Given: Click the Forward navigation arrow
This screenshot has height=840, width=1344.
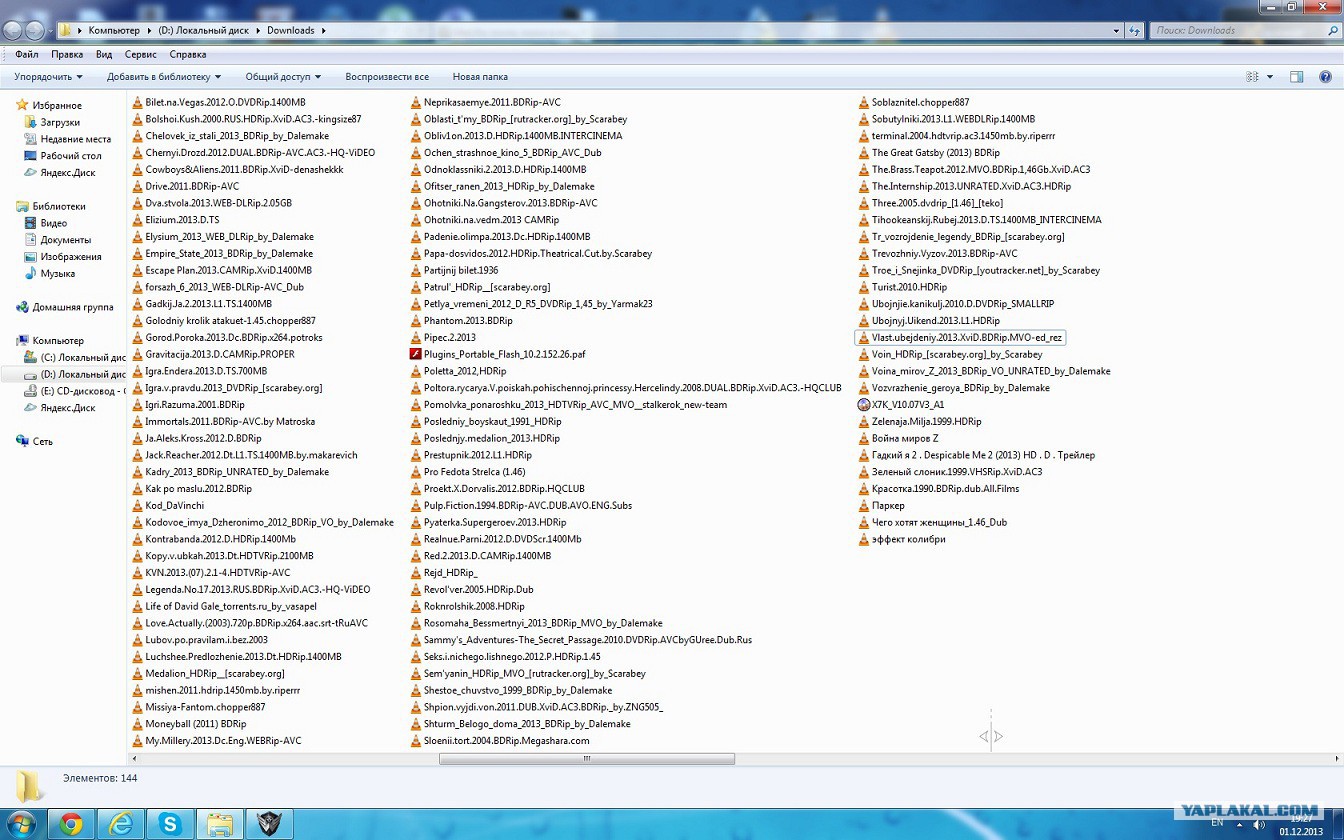Looking at the screenshot, I should coord(35,31).
